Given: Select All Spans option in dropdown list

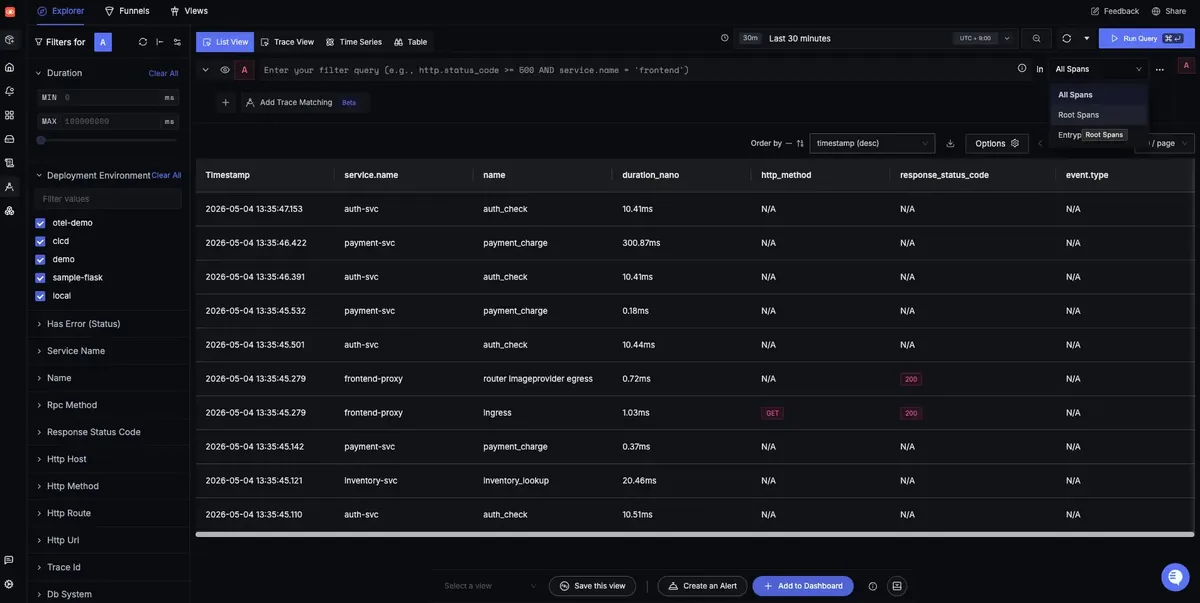Looking at the screenshot, I should coord(1098,95).
